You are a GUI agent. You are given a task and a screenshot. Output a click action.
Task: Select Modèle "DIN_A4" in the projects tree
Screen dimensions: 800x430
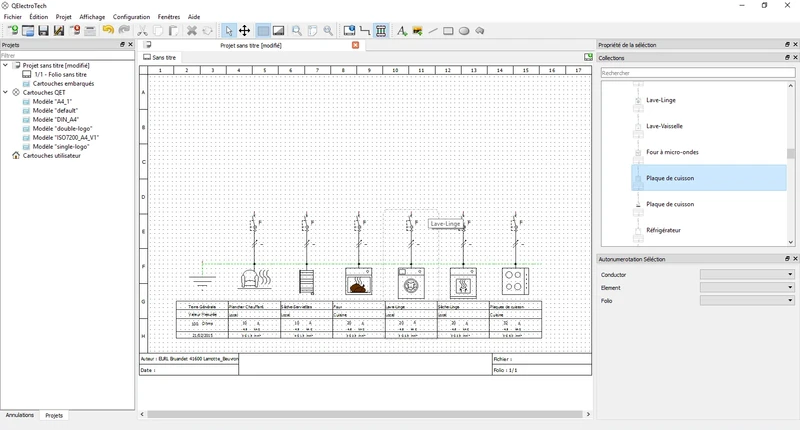pos(56,119)
